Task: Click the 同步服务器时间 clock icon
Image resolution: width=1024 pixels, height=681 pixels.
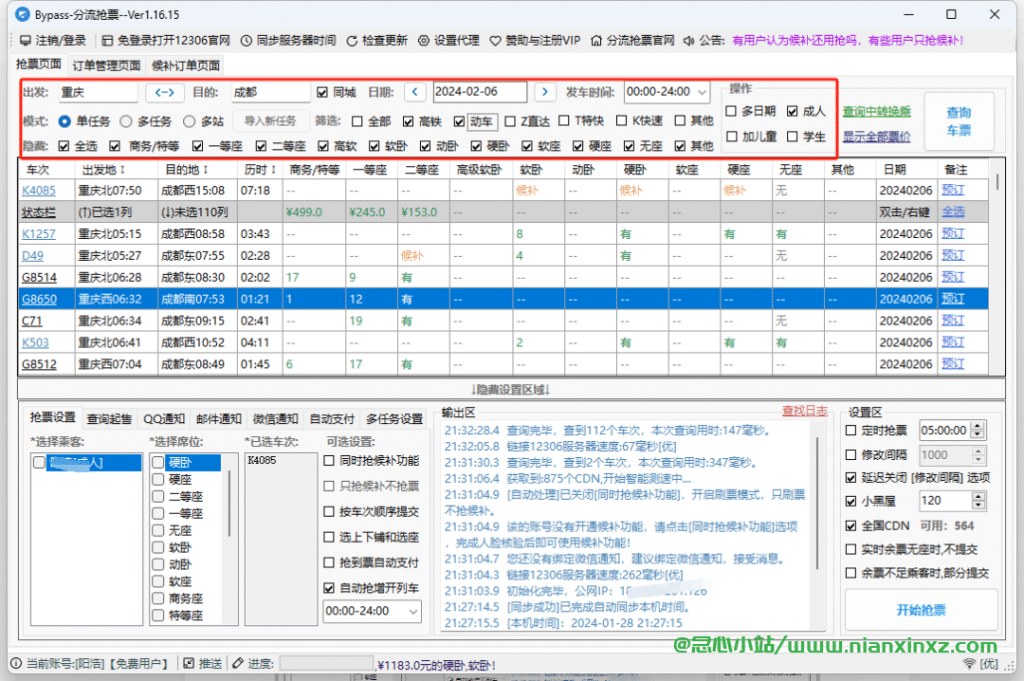Action: pos(246,40)
